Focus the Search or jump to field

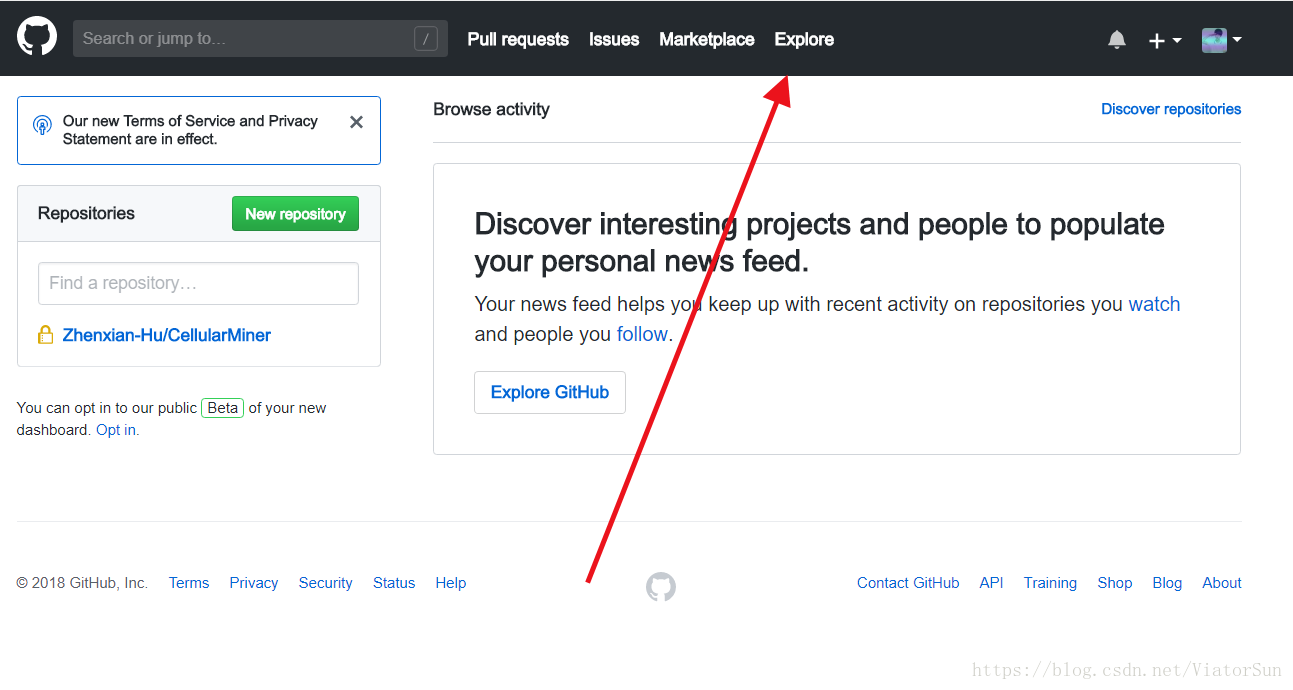pos(260,39)
